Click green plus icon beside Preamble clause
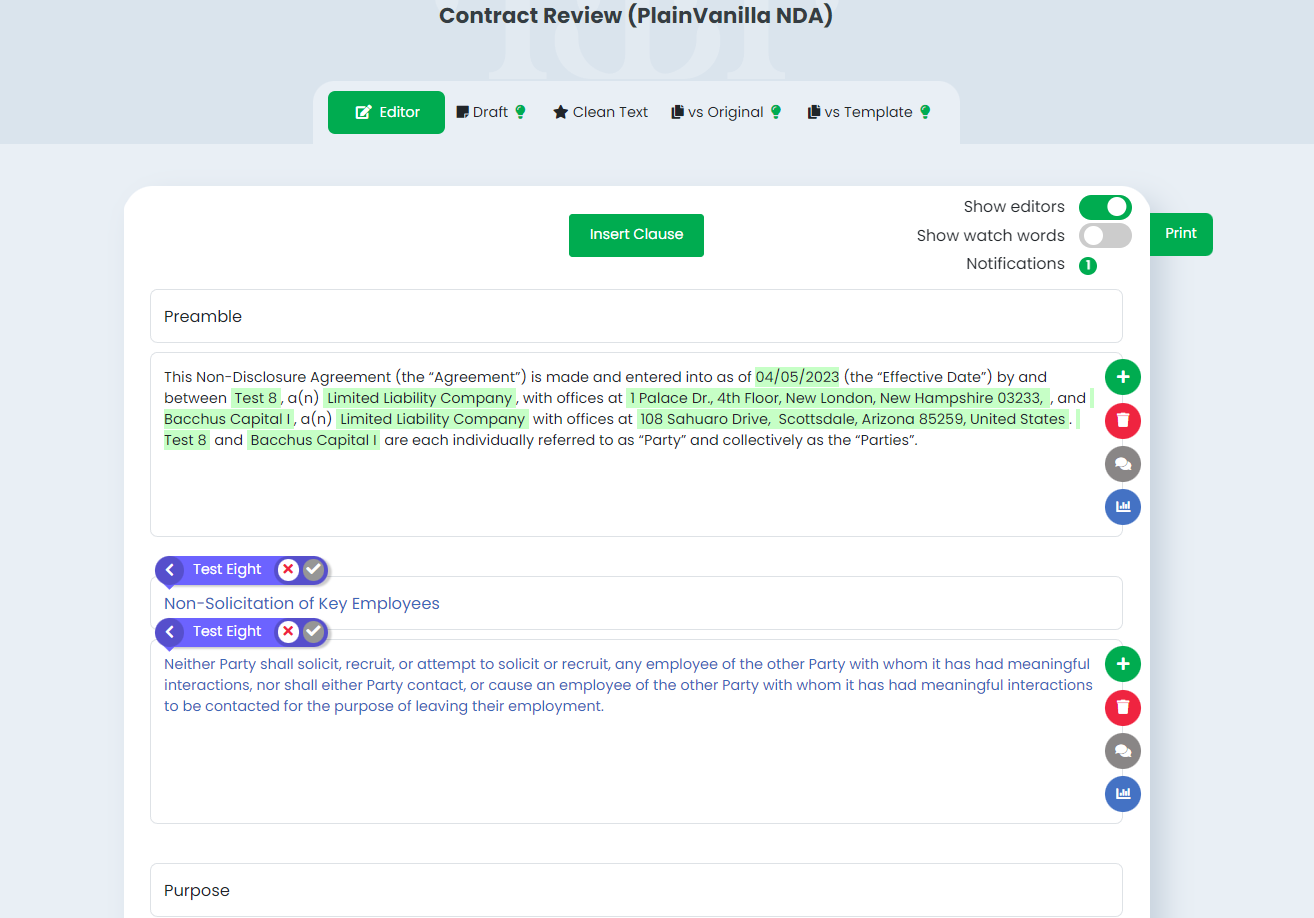Viewport: 1314px width, 918px height. tap(1122, 377)
